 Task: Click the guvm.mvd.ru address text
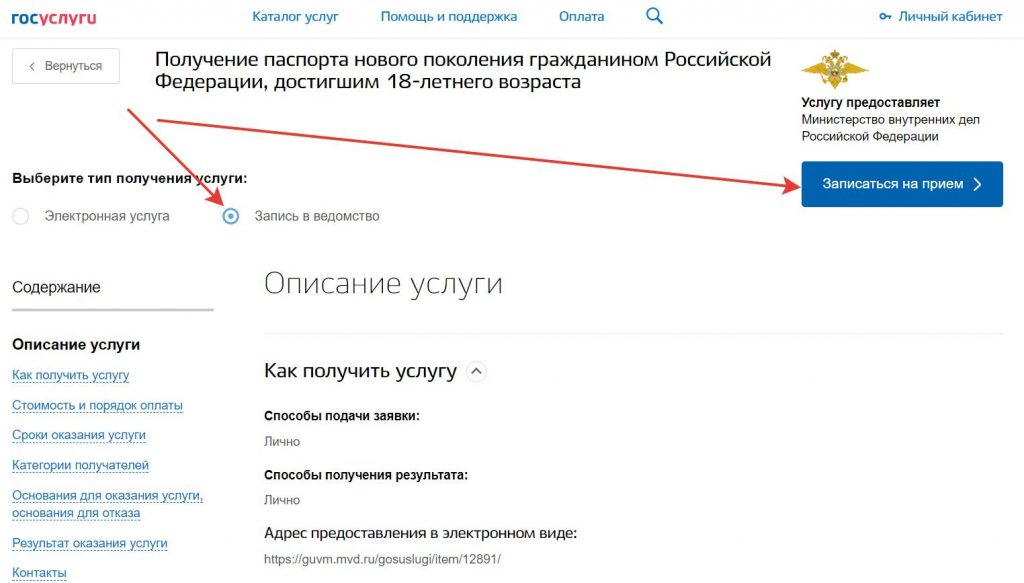(382, 559)
